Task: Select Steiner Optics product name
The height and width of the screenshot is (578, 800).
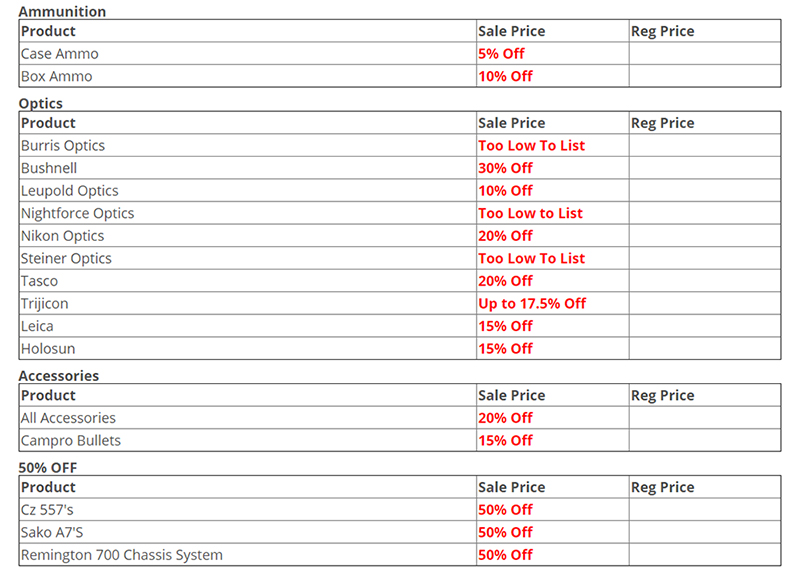Action: click(x=66, y=259)
